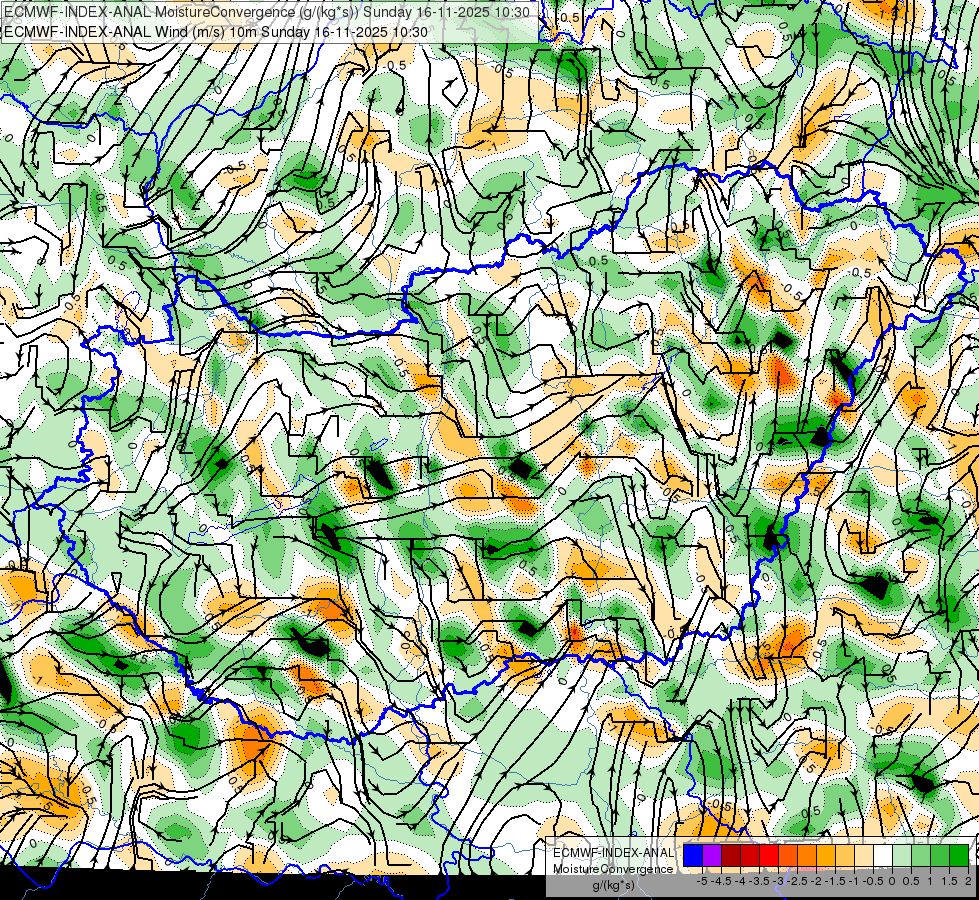
Task: Pick the legend swatch between -4.5 and -4
Action: pyautogui.click(x=731, y=855)
